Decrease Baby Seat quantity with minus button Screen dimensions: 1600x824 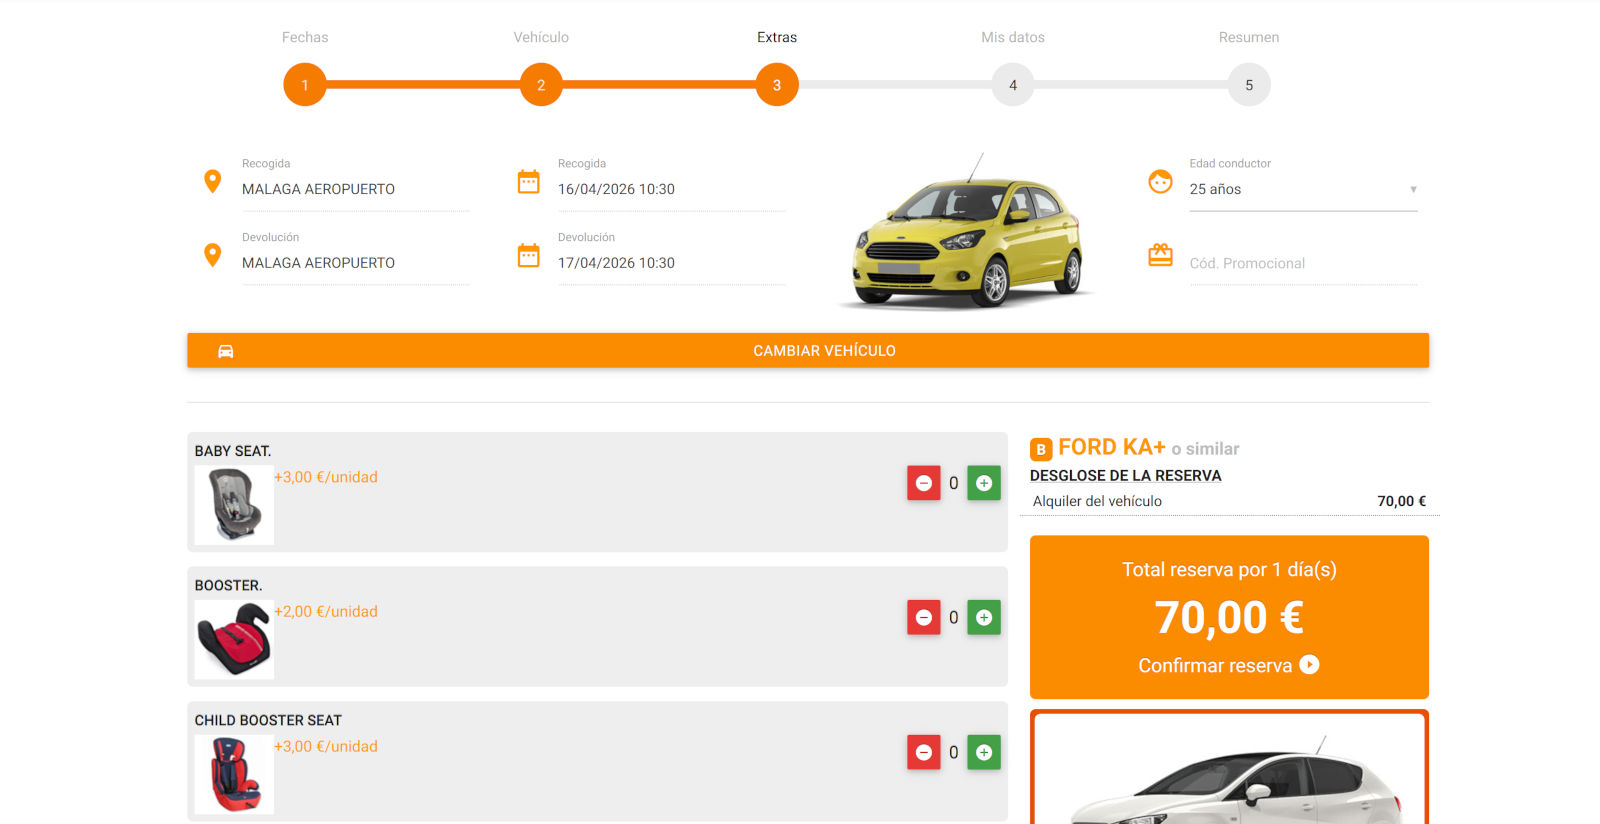(x=924, y=483)
